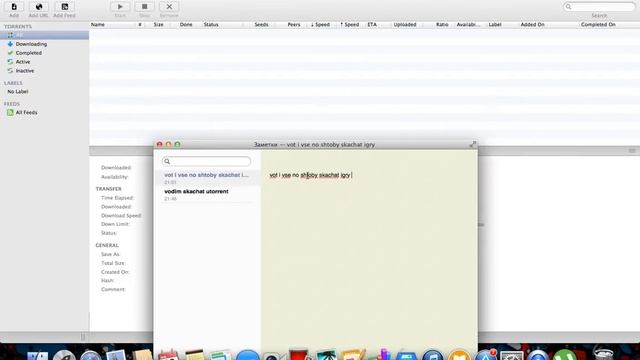640x360 pixels.
Task: Sort the list by Name column
Action: [x=98, y=24]
